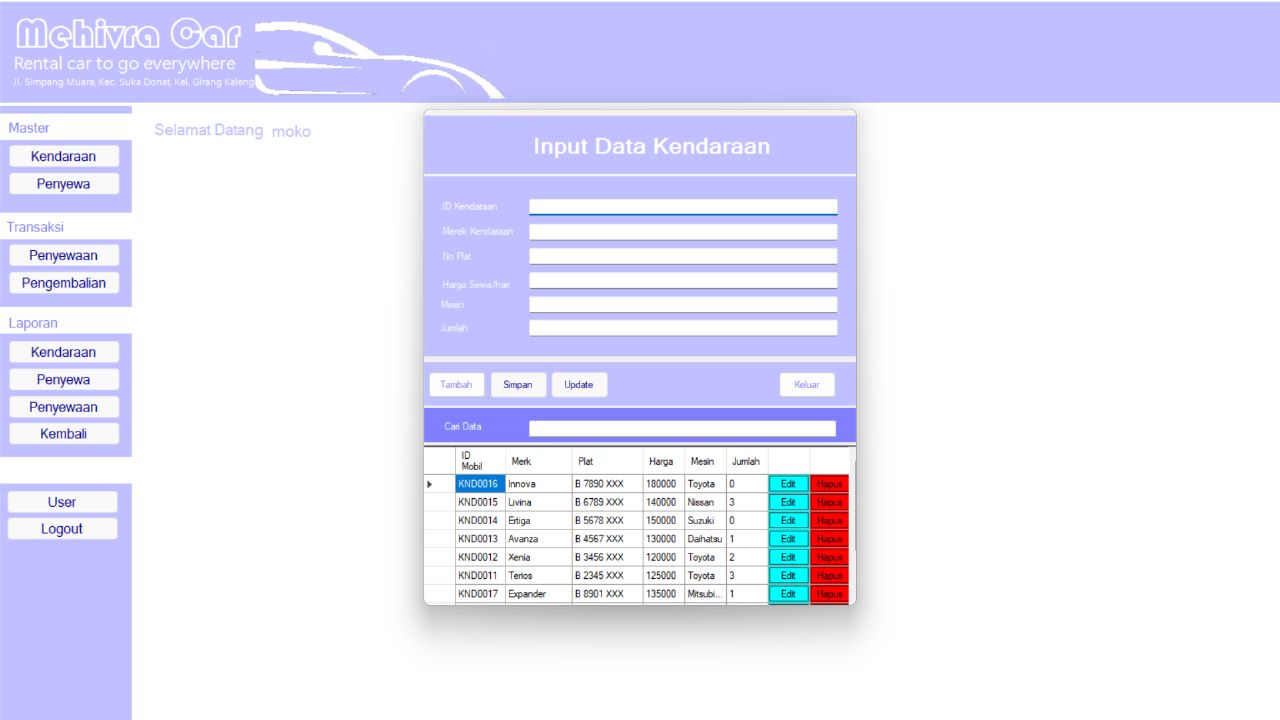Click the Cari Data search box
Screen dimensions: 1280x720
point(683,426)
